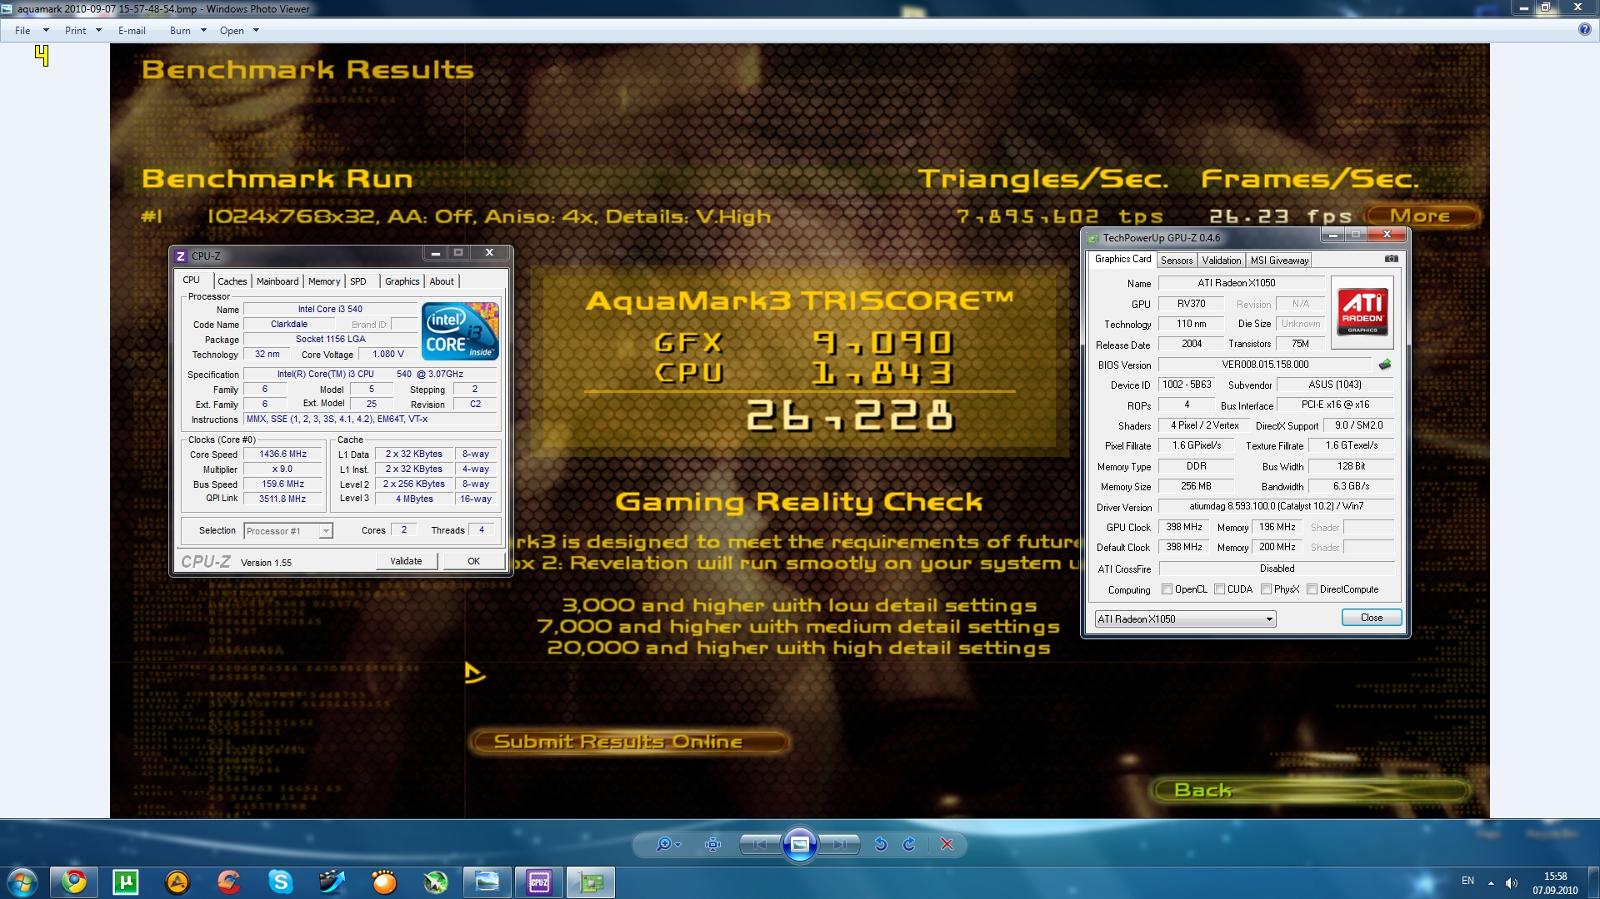Click the More button in AquaMark3
Viewport: 1600px width, 899px height.
click(x=1421, y=216)
